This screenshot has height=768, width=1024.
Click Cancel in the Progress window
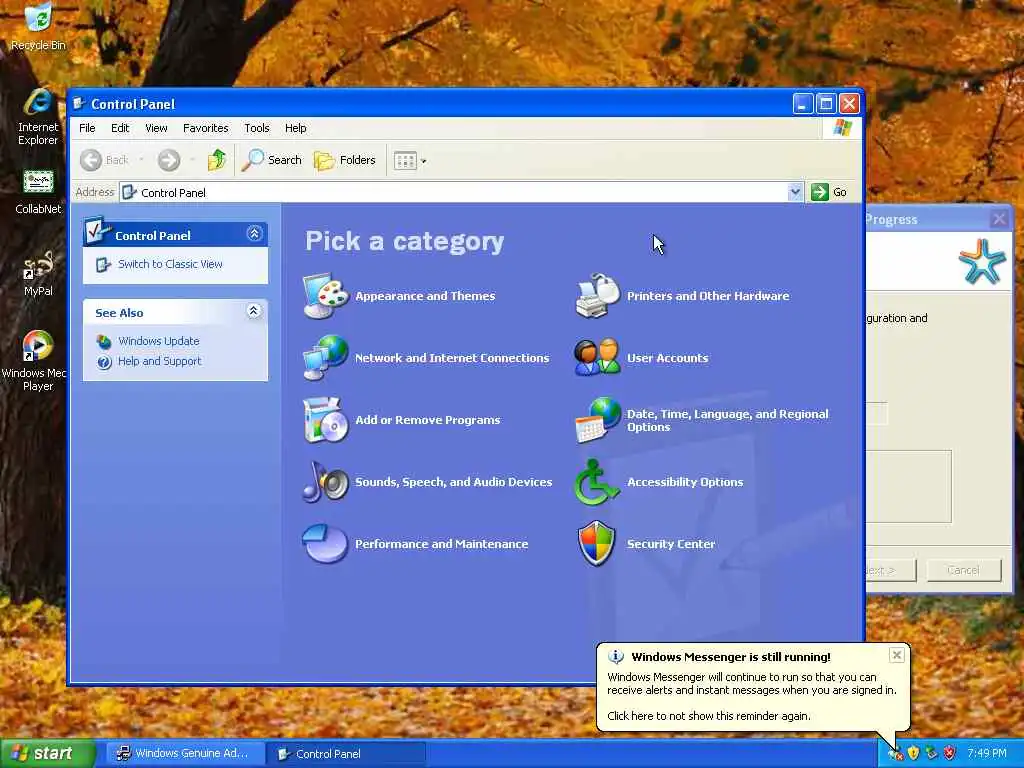963,570
